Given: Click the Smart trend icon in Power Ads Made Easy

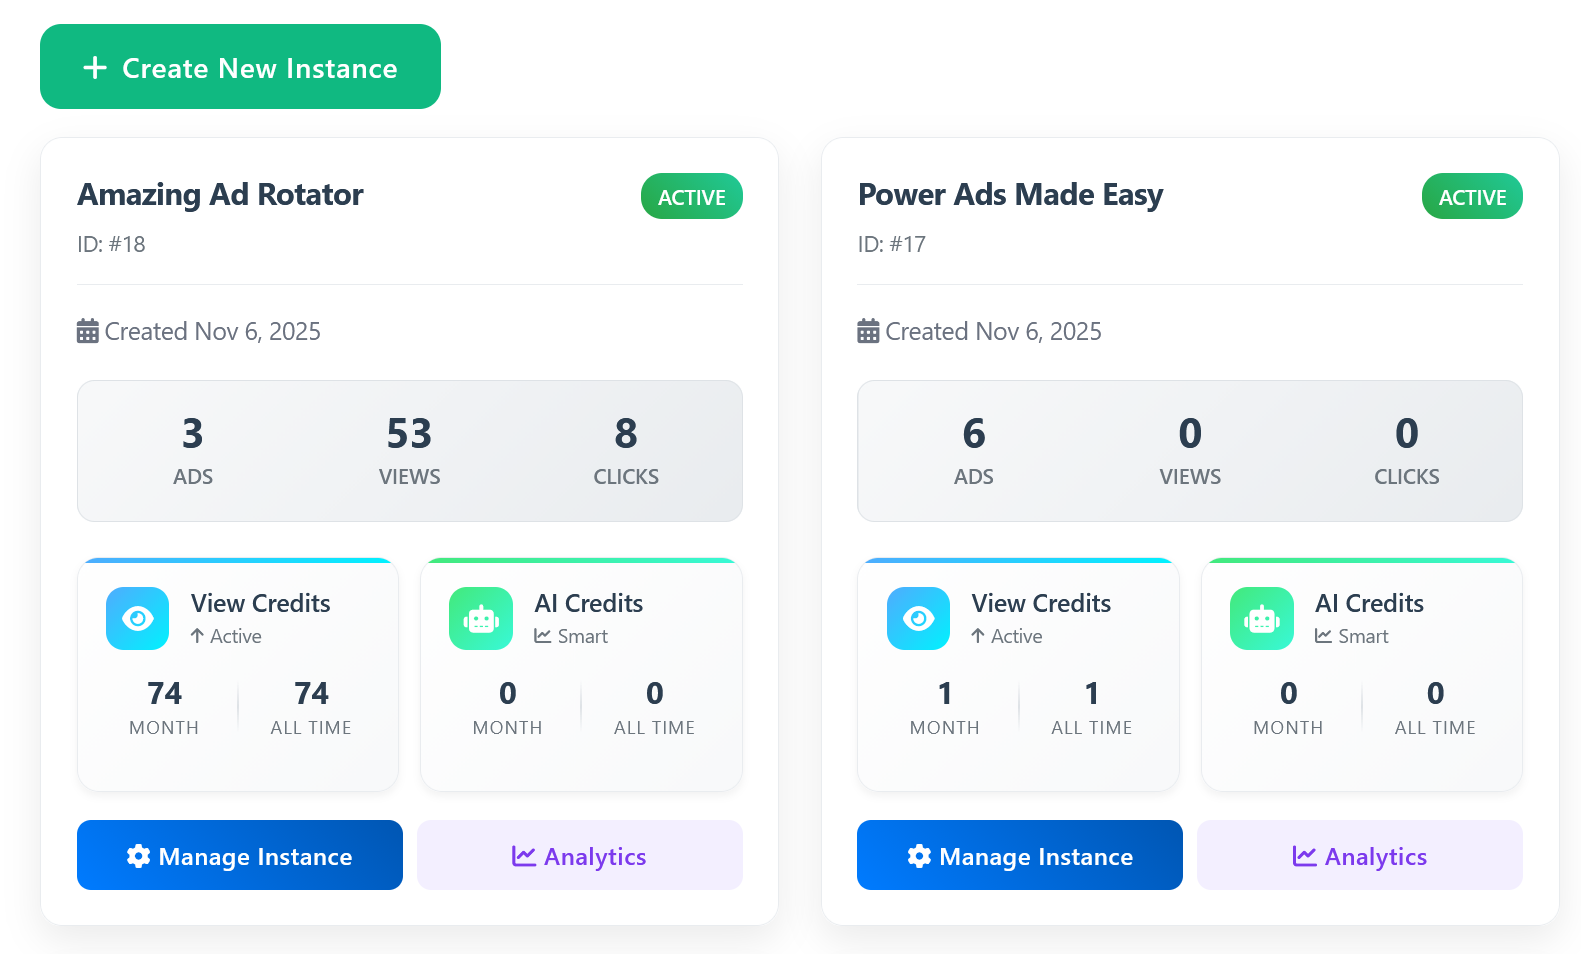Looking at the screenshot, I should click(1323, 636).
